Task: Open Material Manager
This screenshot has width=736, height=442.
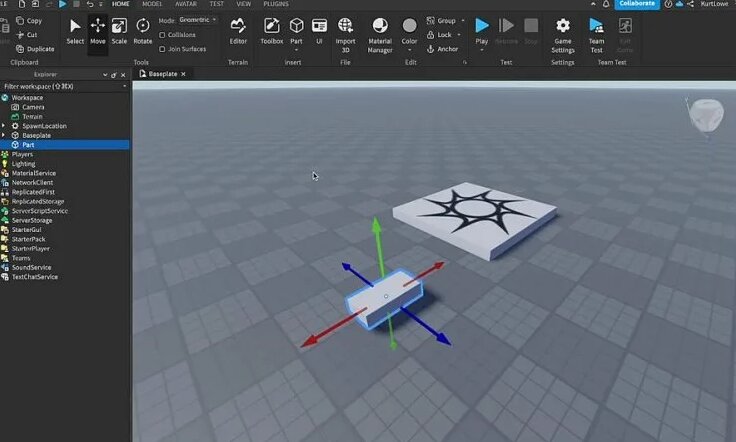Action: click(380, 35)
